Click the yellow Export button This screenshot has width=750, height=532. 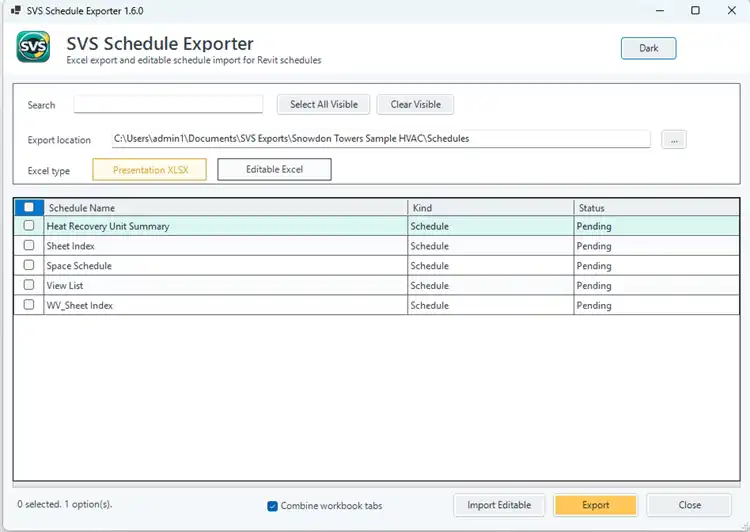[596, 505]
